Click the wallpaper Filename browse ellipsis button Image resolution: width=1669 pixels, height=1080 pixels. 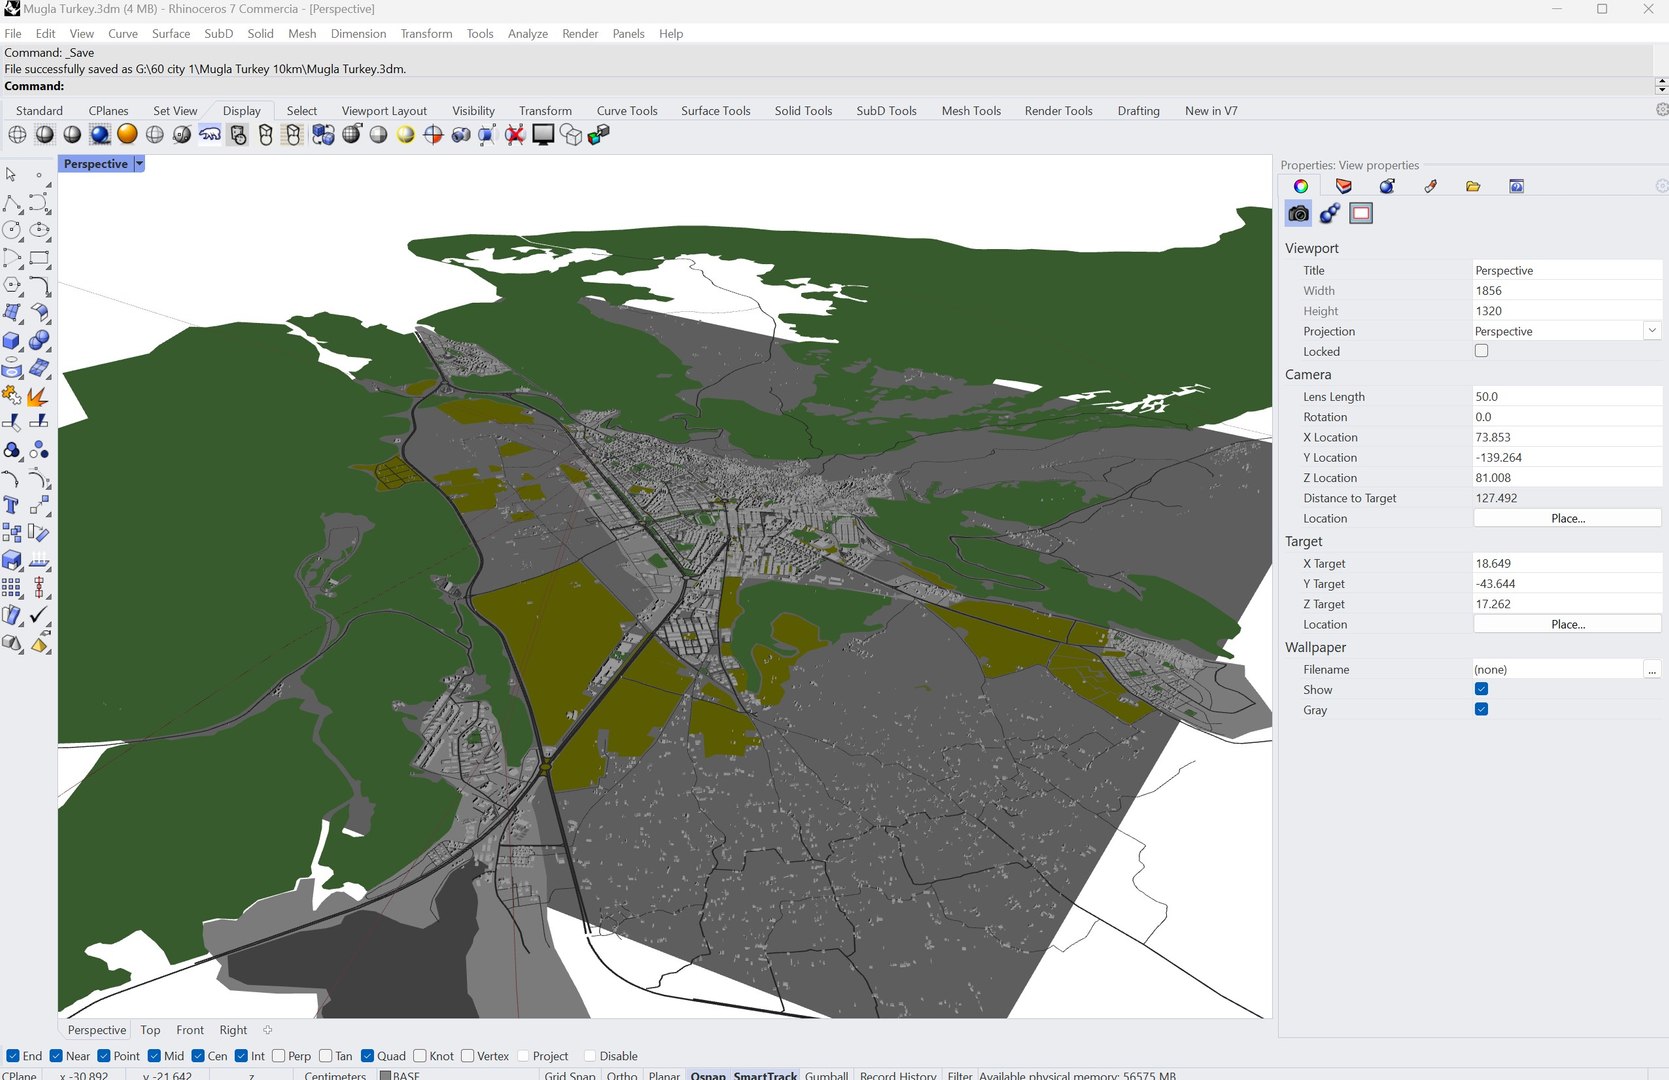click(1652, 670)
